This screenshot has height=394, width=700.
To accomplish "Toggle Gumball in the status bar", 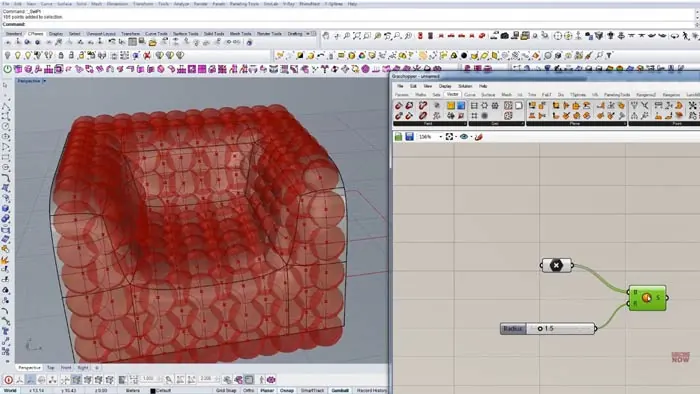I will [340, 390].
